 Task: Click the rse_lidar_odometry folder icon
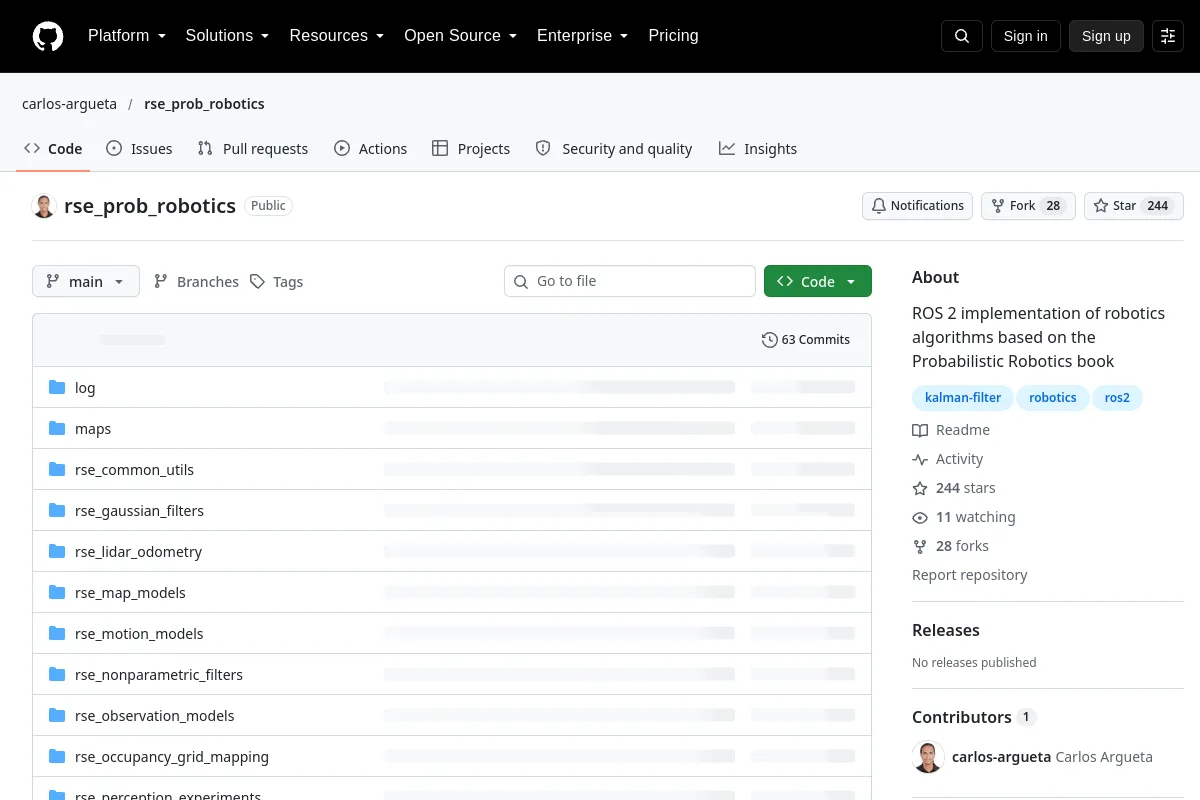[x=57, y=552]
